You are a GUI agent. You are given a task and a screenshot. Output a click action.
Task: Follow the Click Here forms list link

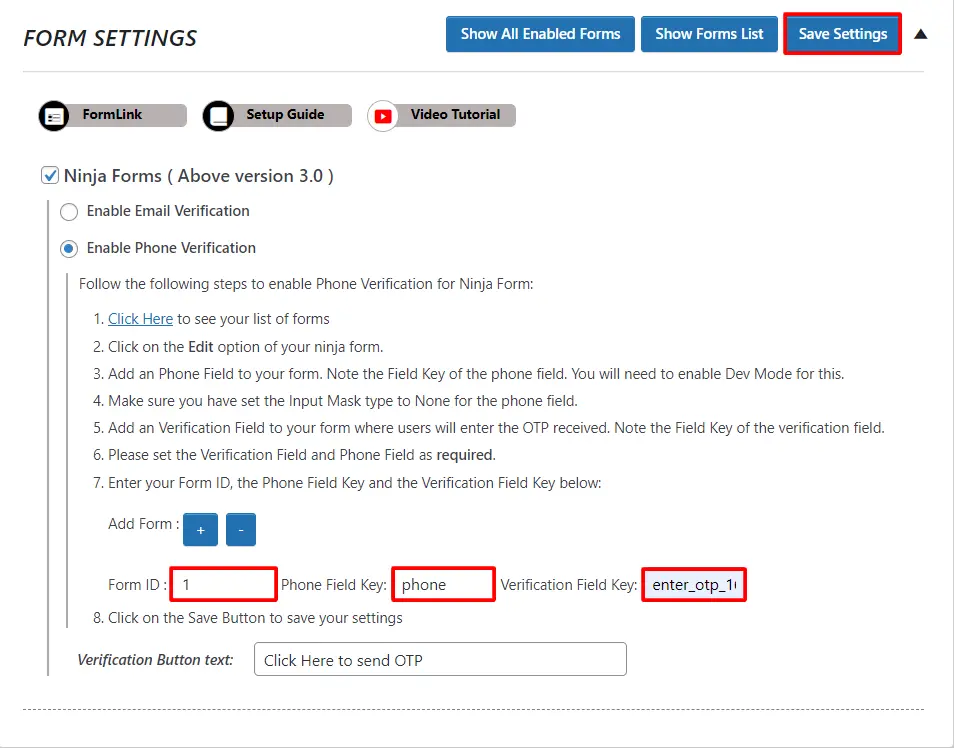point(141,319)
